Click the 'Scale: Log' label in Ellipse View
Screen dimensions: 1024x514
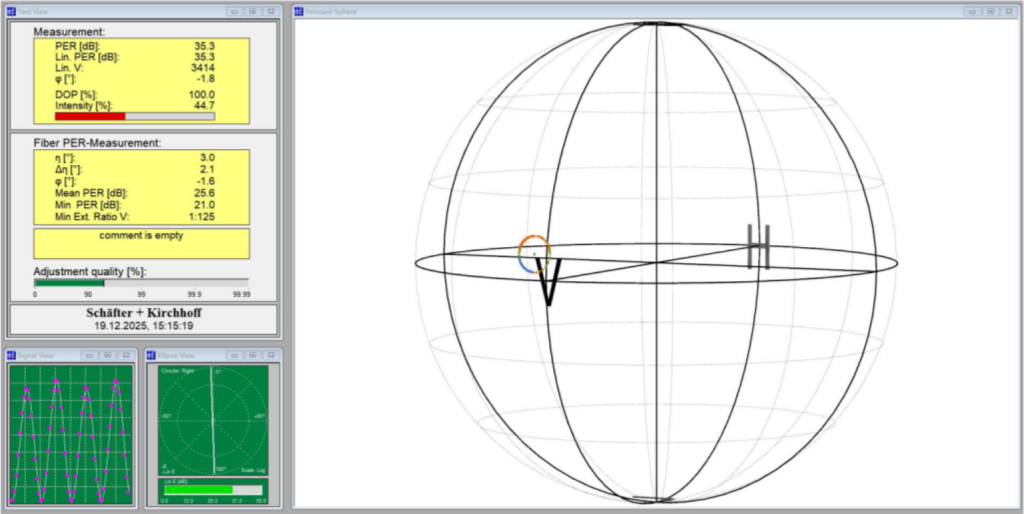tap(253, 471)
